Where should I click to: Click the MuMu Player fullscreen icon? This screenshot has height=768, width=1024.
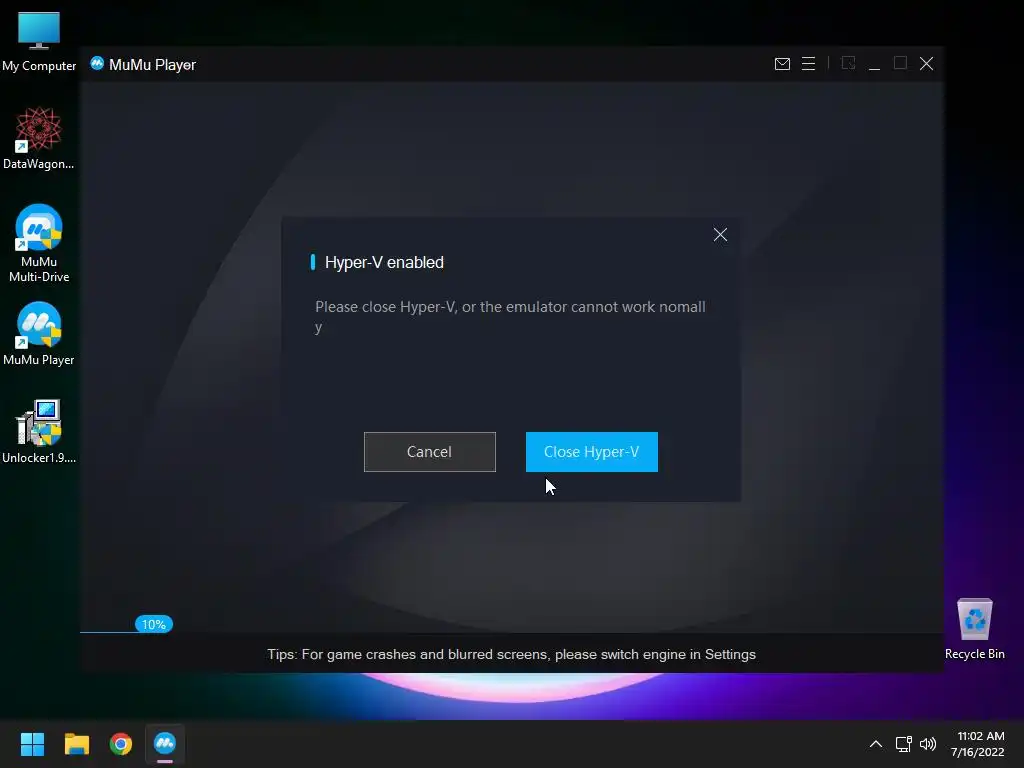coord(848,63)
